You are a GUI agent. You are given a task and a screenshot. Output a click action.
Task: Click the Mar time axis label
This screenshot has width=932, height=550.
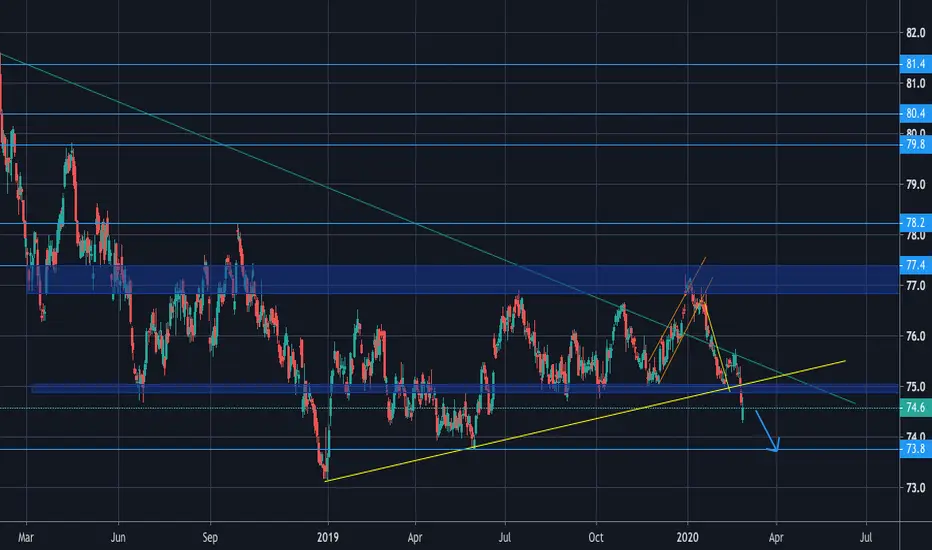(26, 538)
